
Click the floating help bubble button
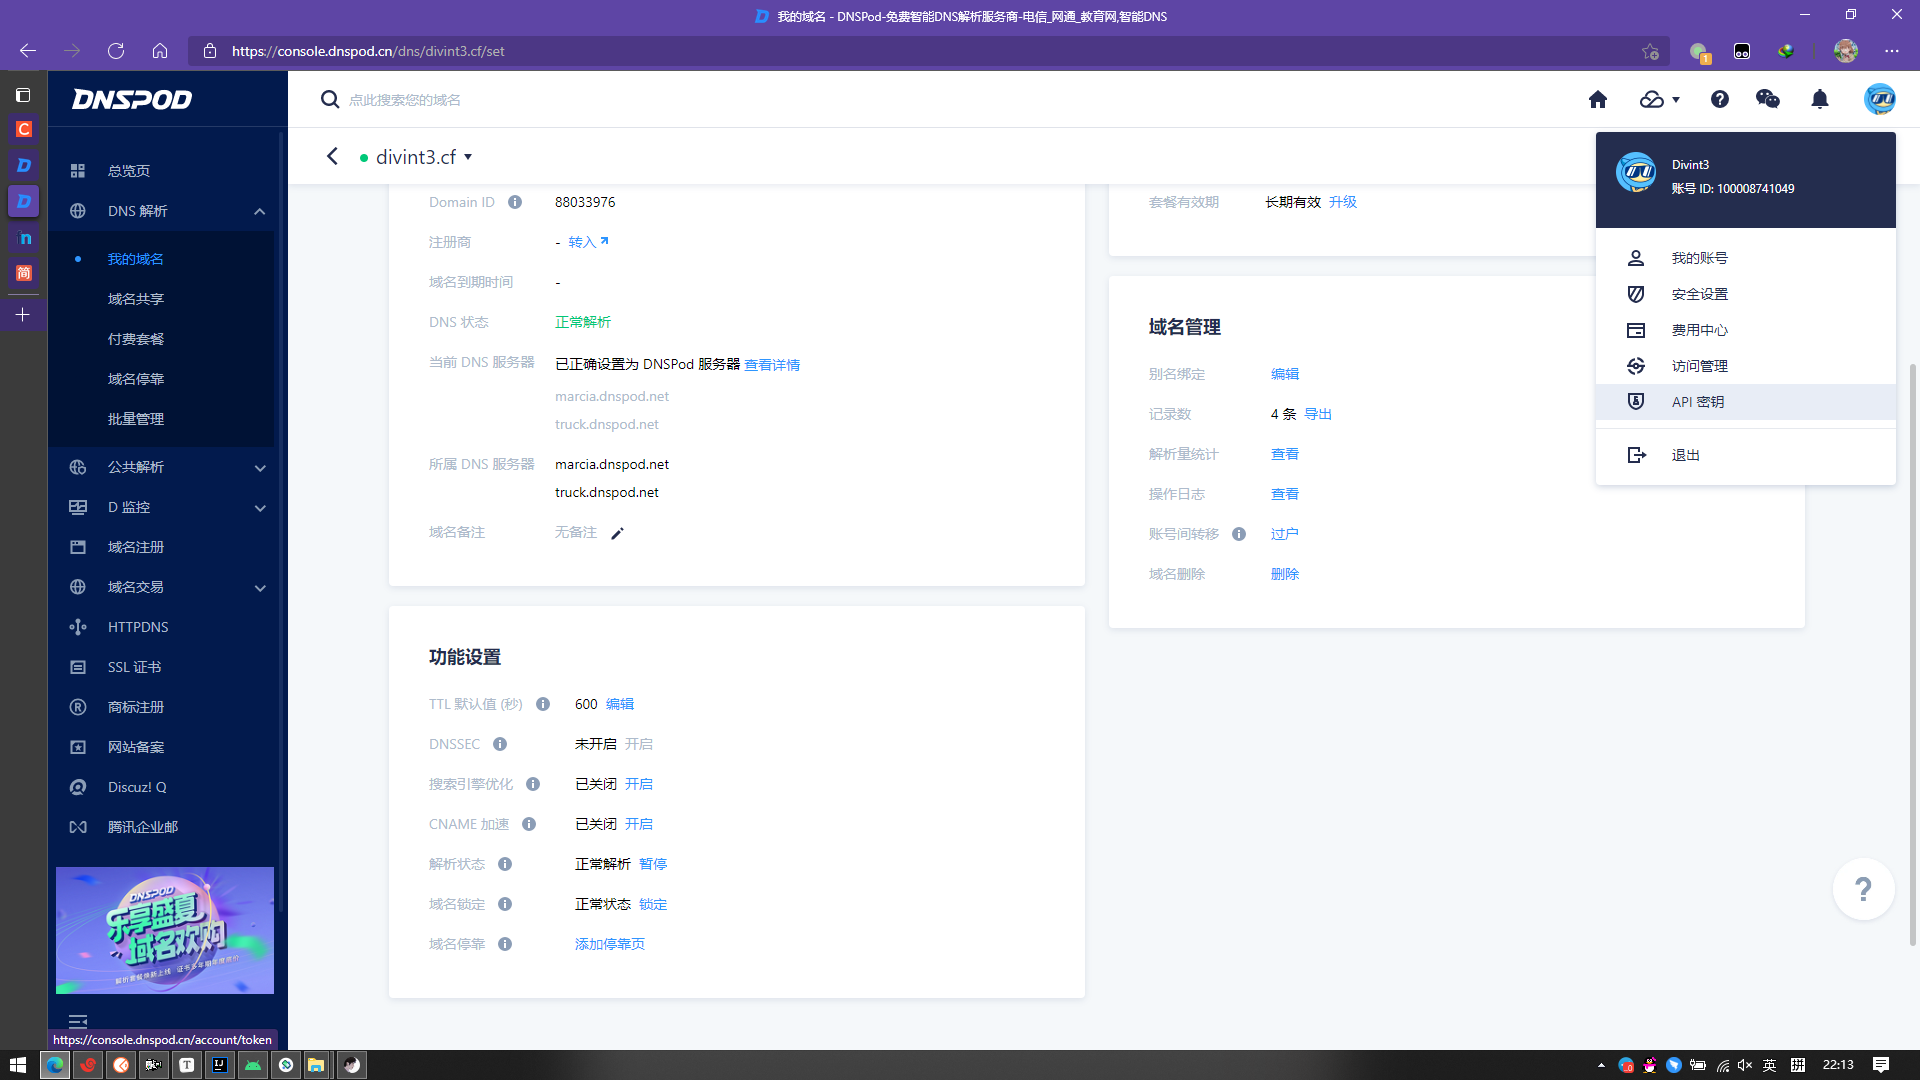[x=1863, y=888]
